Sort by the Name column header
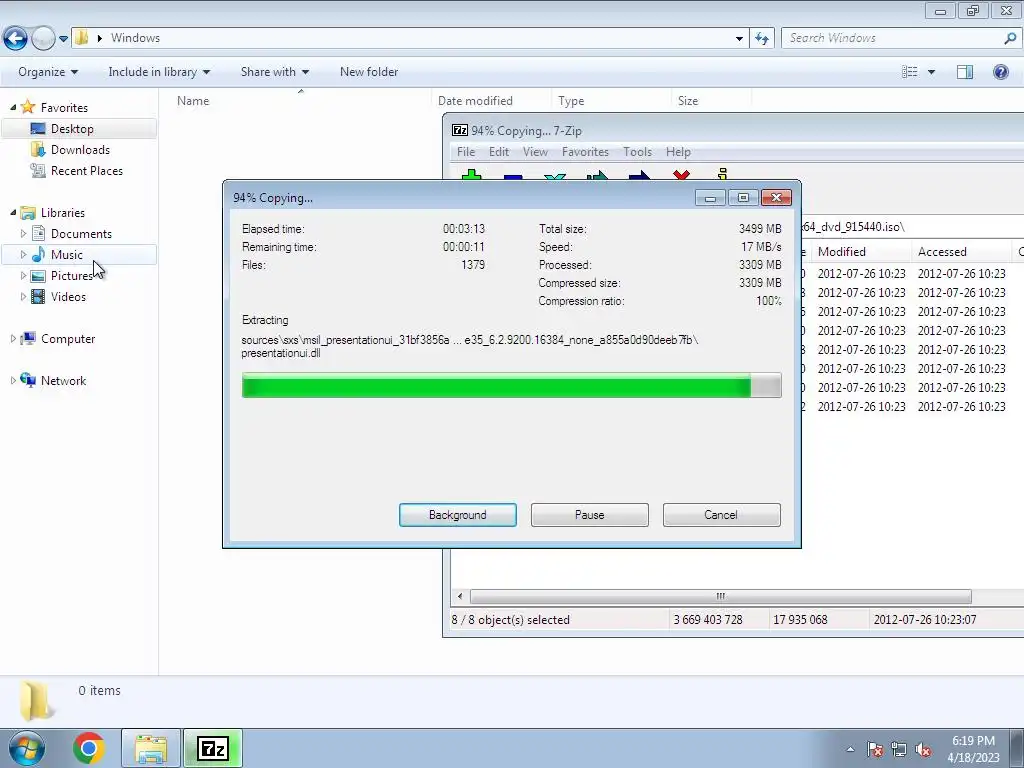This screenshot has width=1024, height=768. tap(193, 101)
